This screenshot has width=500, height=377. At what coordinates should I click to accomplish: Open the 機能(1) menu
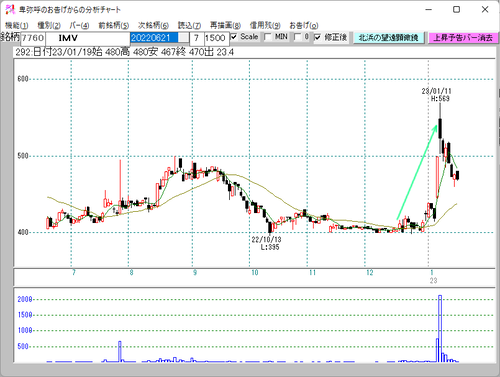pyautogui.click(x=17, y=25)
